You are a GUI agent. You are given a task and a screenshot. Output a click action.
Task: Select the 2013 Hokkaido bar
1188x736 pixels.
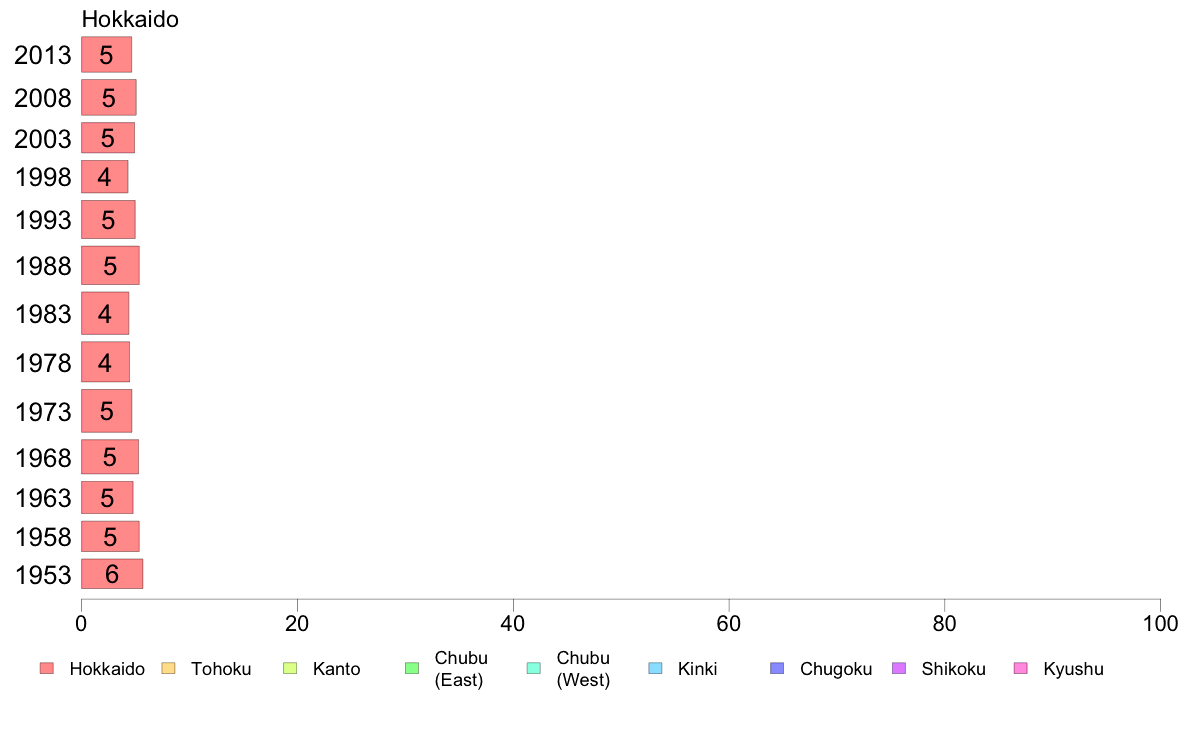[106, 55]
